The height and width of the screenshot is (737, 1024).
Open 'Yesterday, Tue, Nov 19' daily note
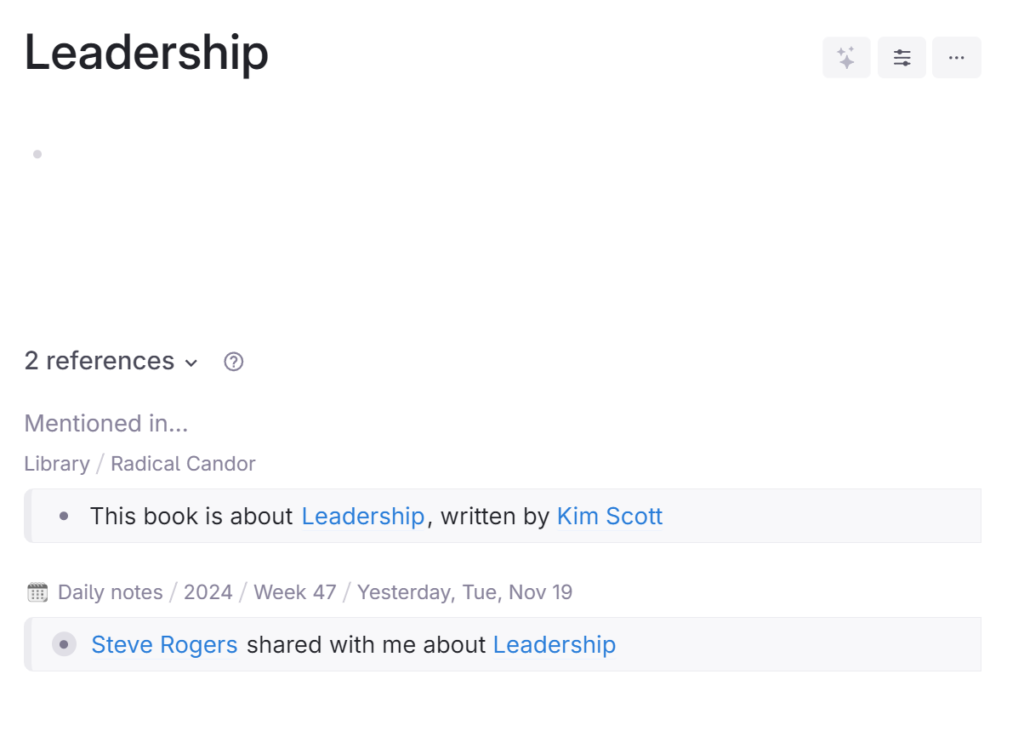coord(465,592)
